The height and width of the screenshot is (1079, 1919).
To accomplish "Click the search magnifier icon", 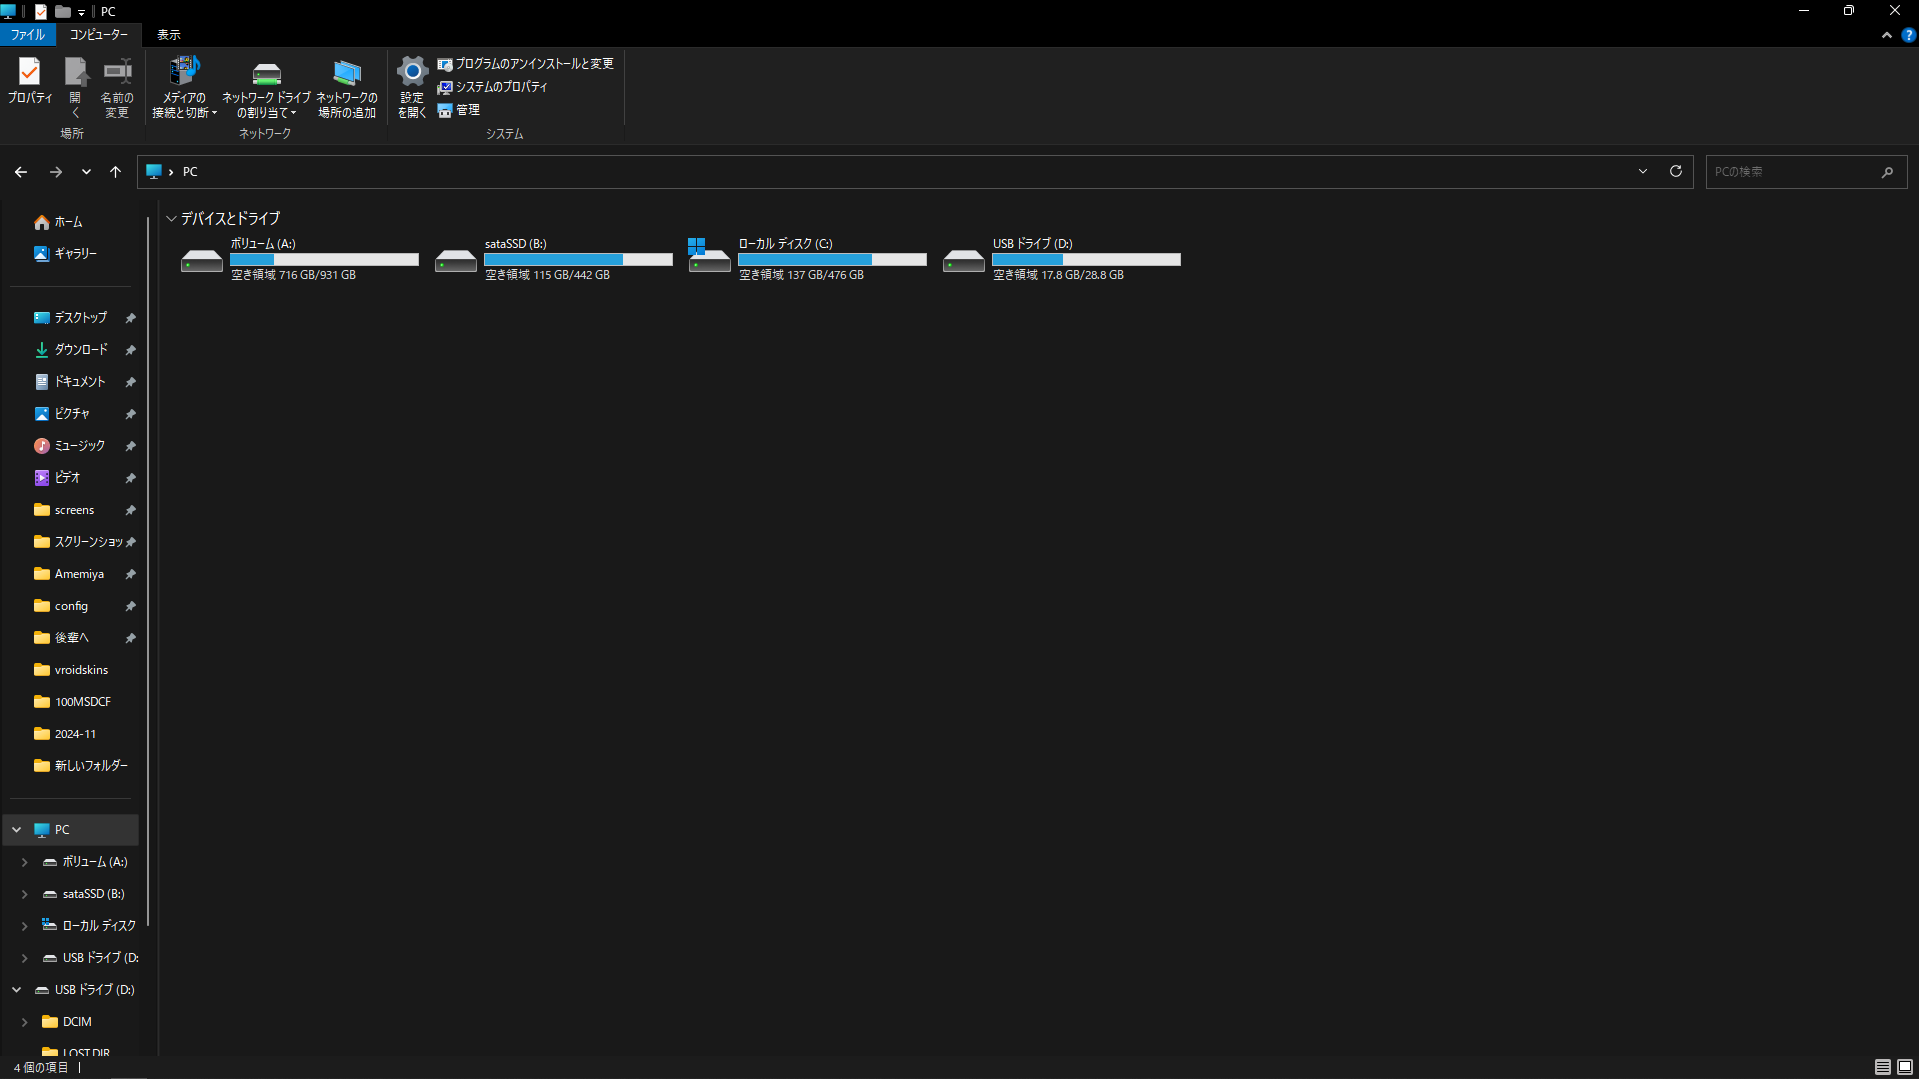I will coord(1888,172).
